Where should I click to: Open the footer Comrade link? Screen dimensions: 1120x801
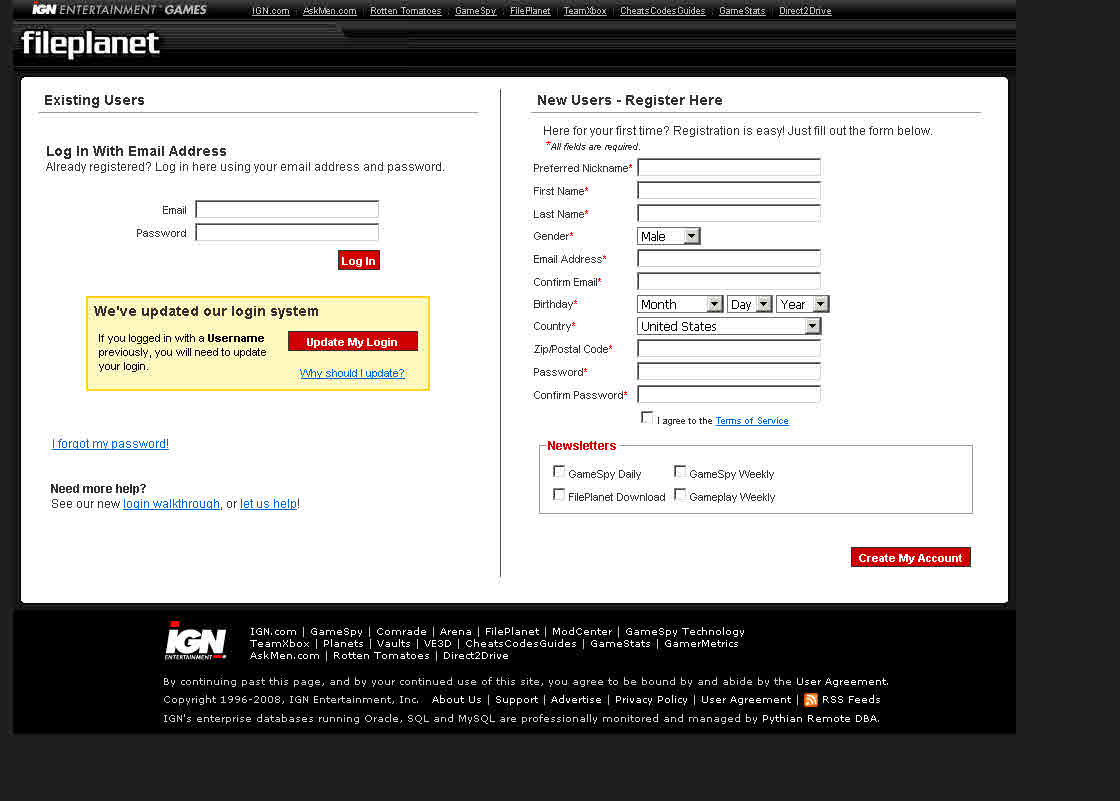coord(401,632)
